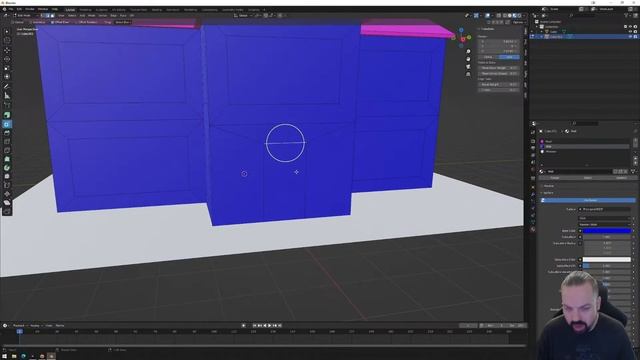The height and width of the screenshot is (360, 640).
Task: Enable vertex select mode
Action: click(43, 16)
